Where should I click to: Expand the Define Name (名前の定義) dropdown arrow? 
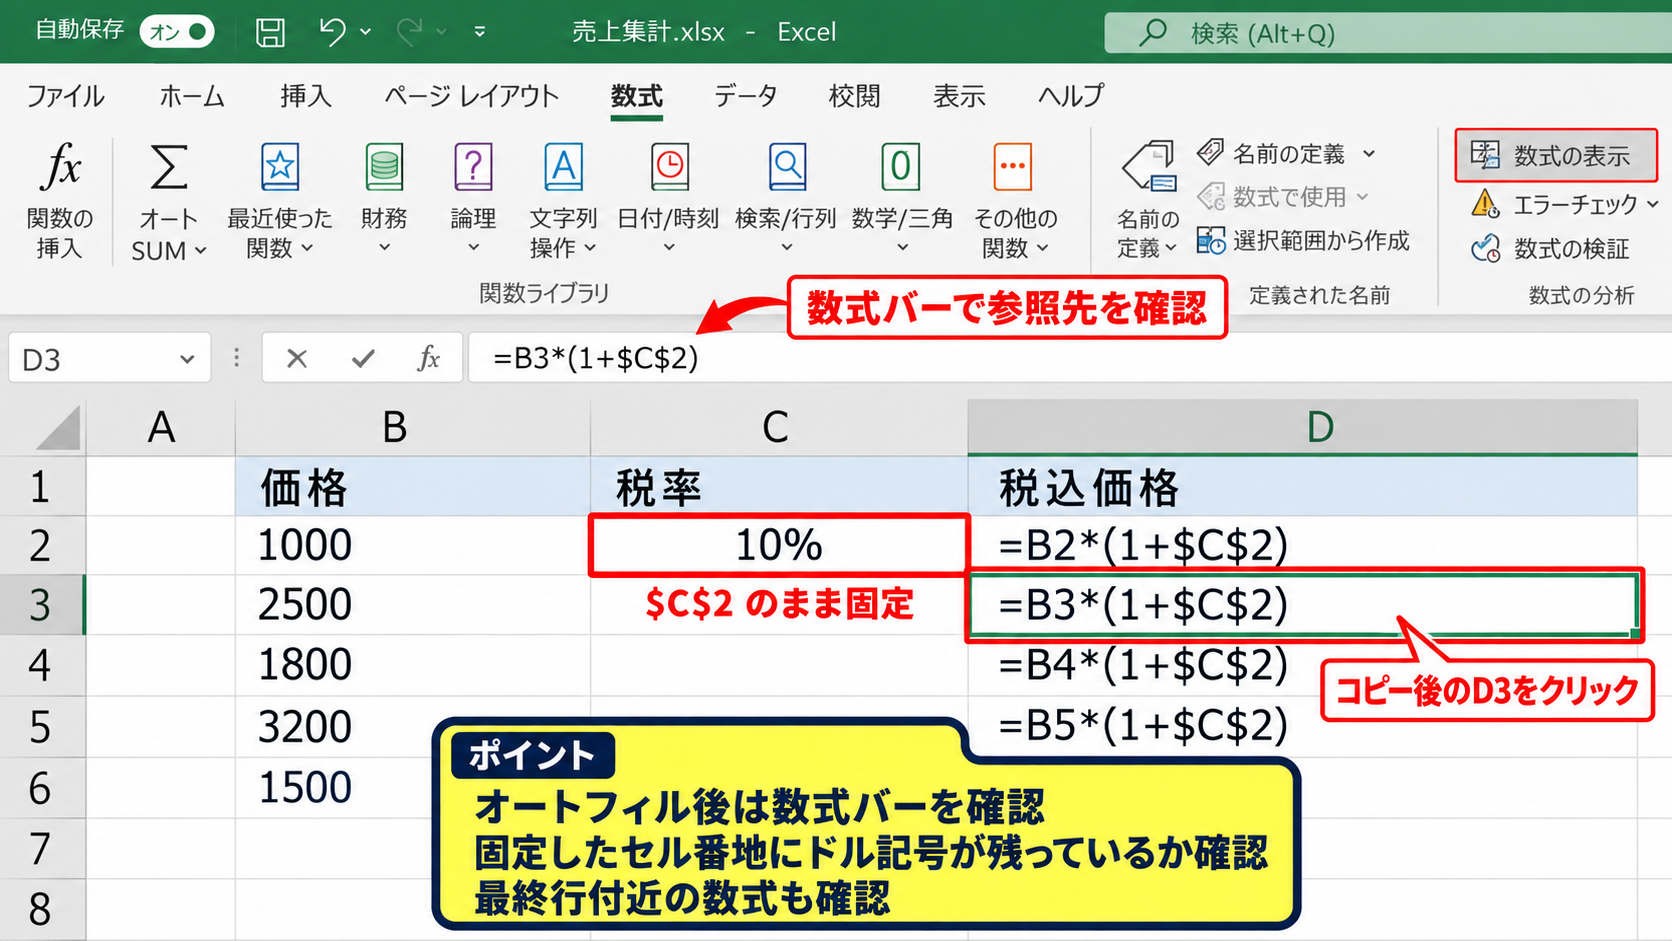(1369, 154)
